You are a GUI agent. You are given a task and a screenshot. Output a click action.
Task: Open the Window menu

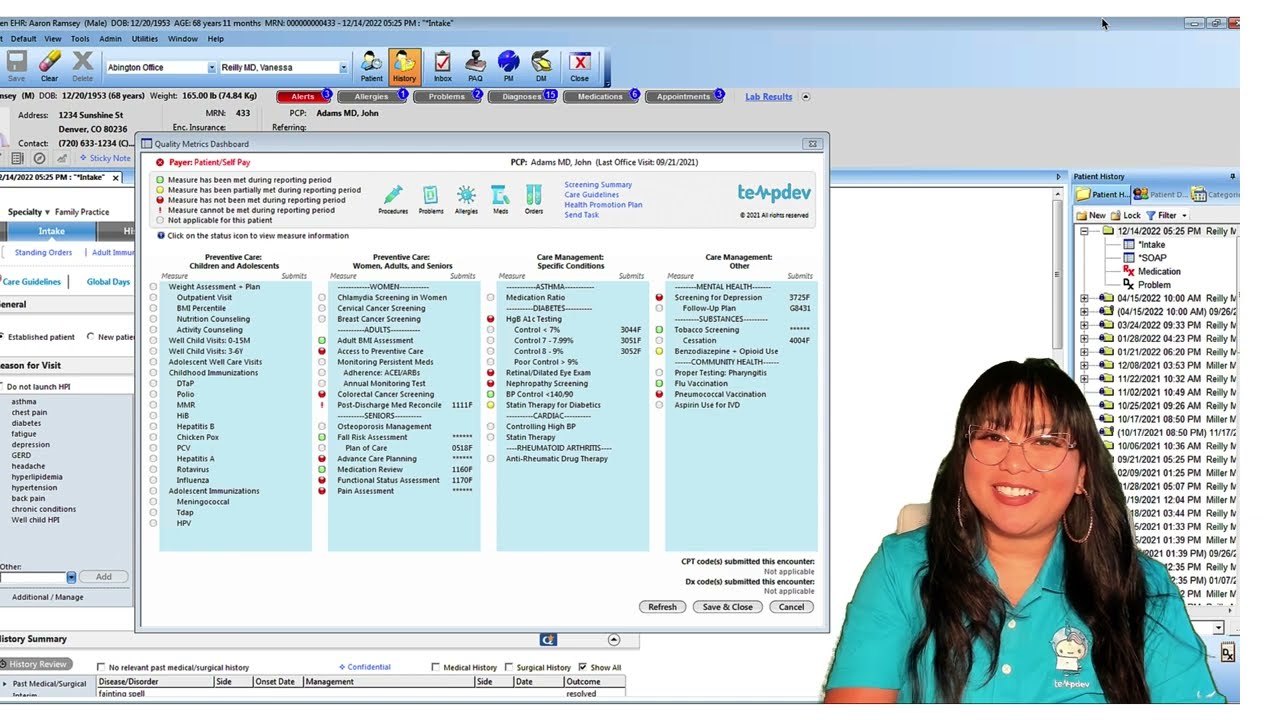183,39
